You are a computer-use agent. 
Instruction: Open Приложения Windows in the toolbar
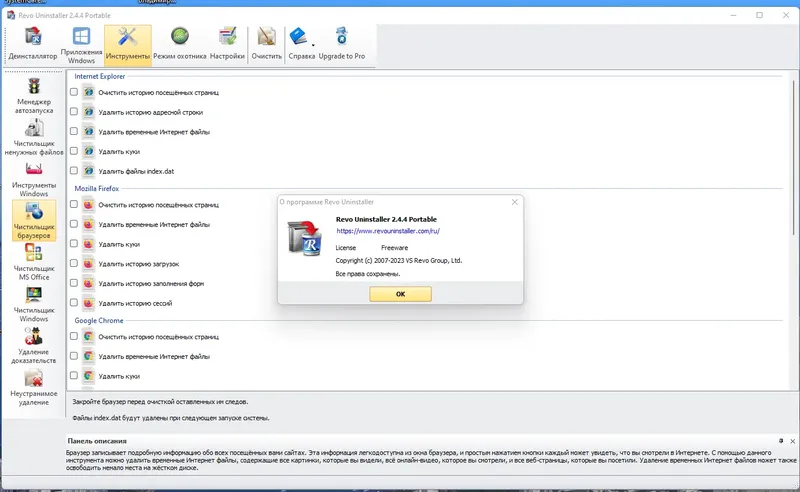point(81,45)
